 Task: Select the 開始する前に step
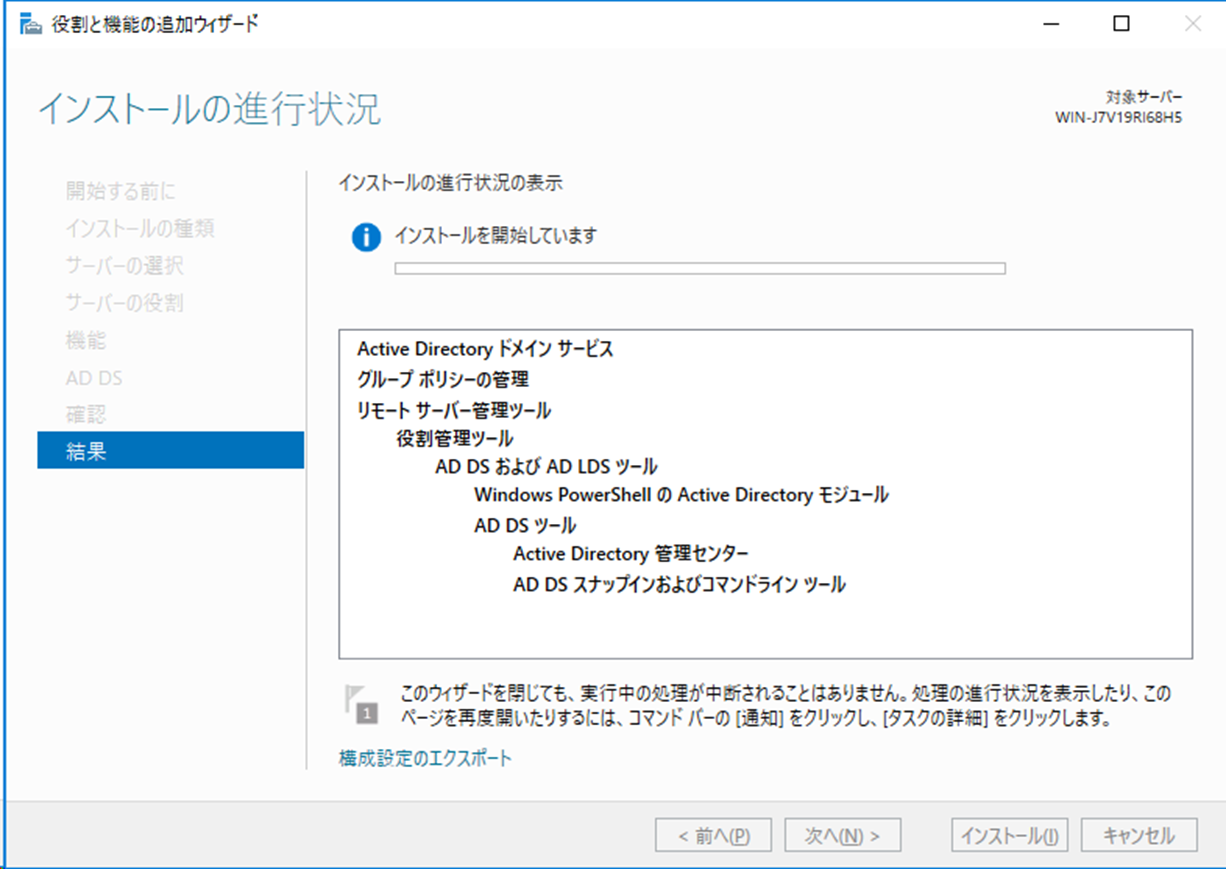121,192
